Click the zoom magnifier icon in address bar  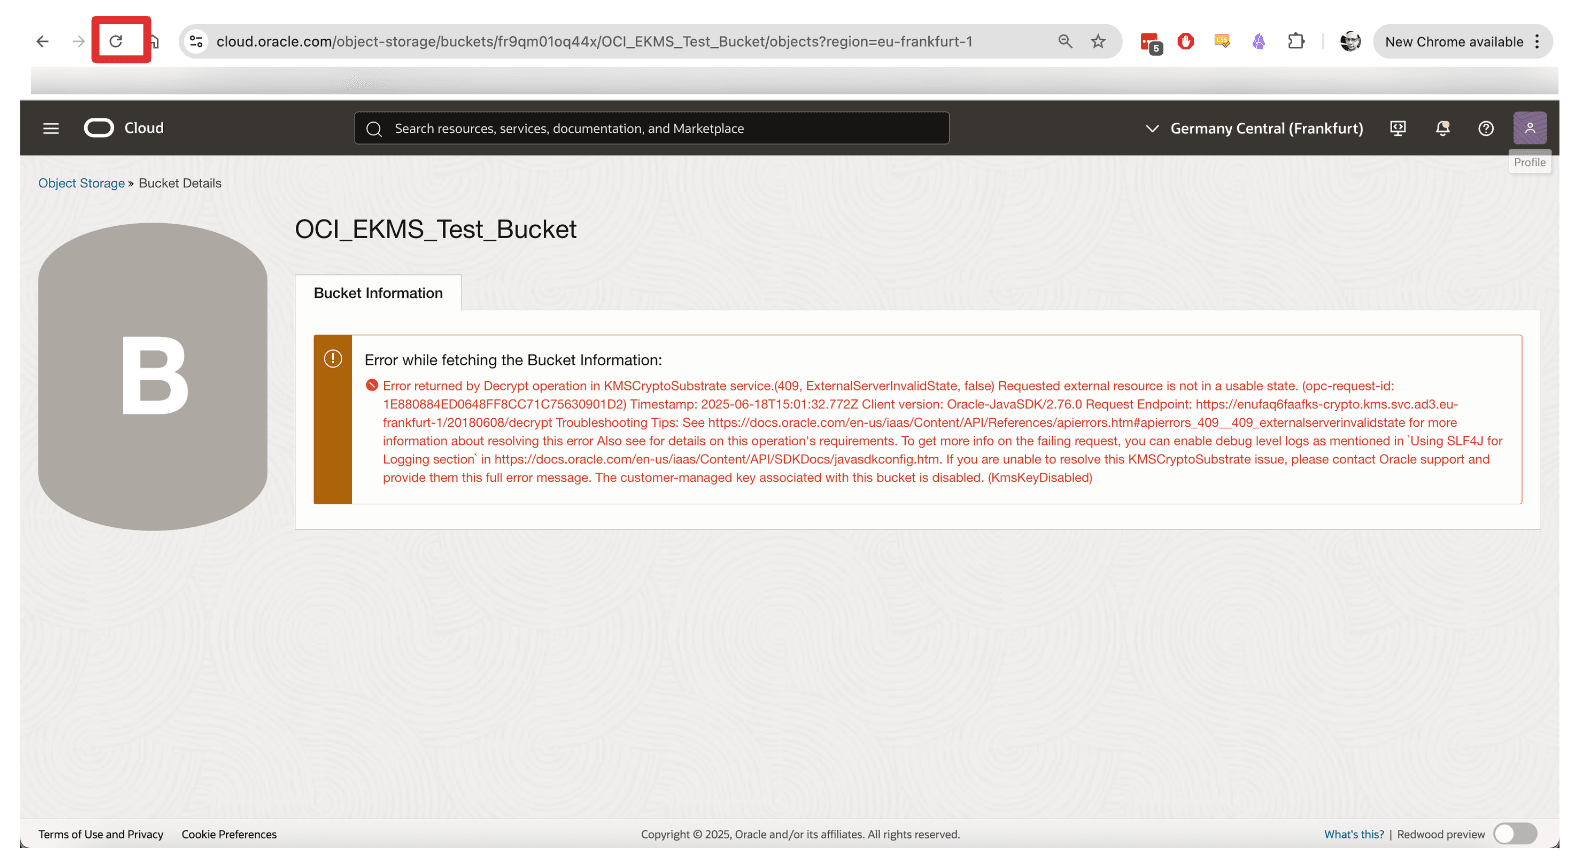coord(1065,41)
